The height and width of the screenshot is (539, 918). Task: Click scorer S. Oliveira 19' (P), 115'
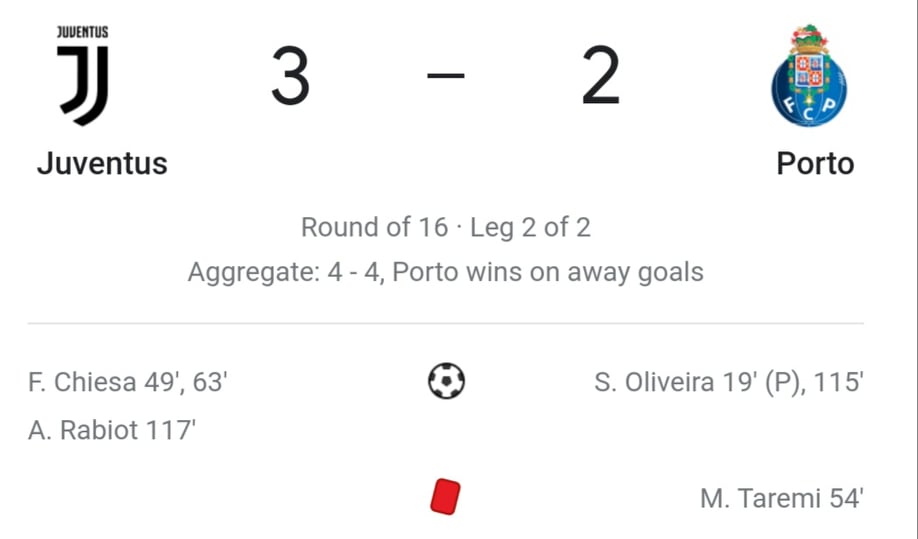coord(729,382)
